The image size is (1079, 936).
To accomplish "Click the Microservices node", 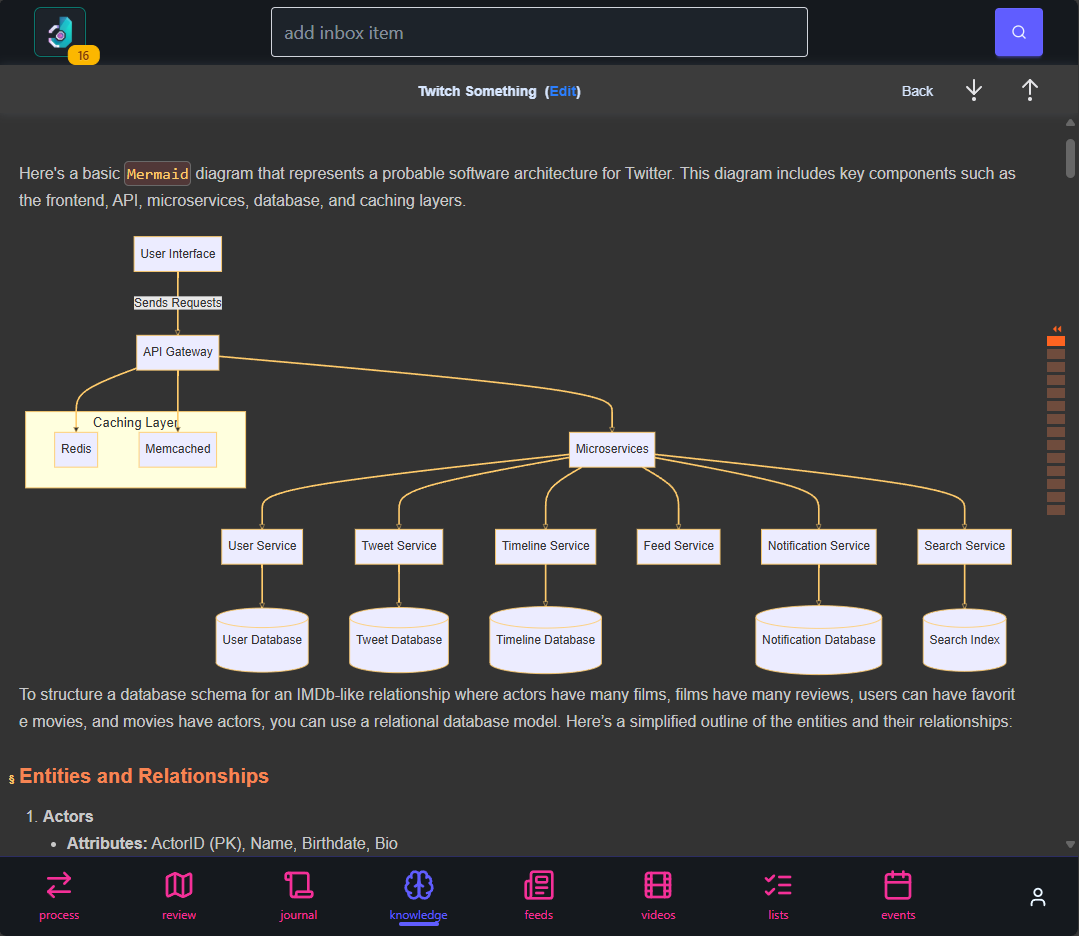I will tap(612, 449).
